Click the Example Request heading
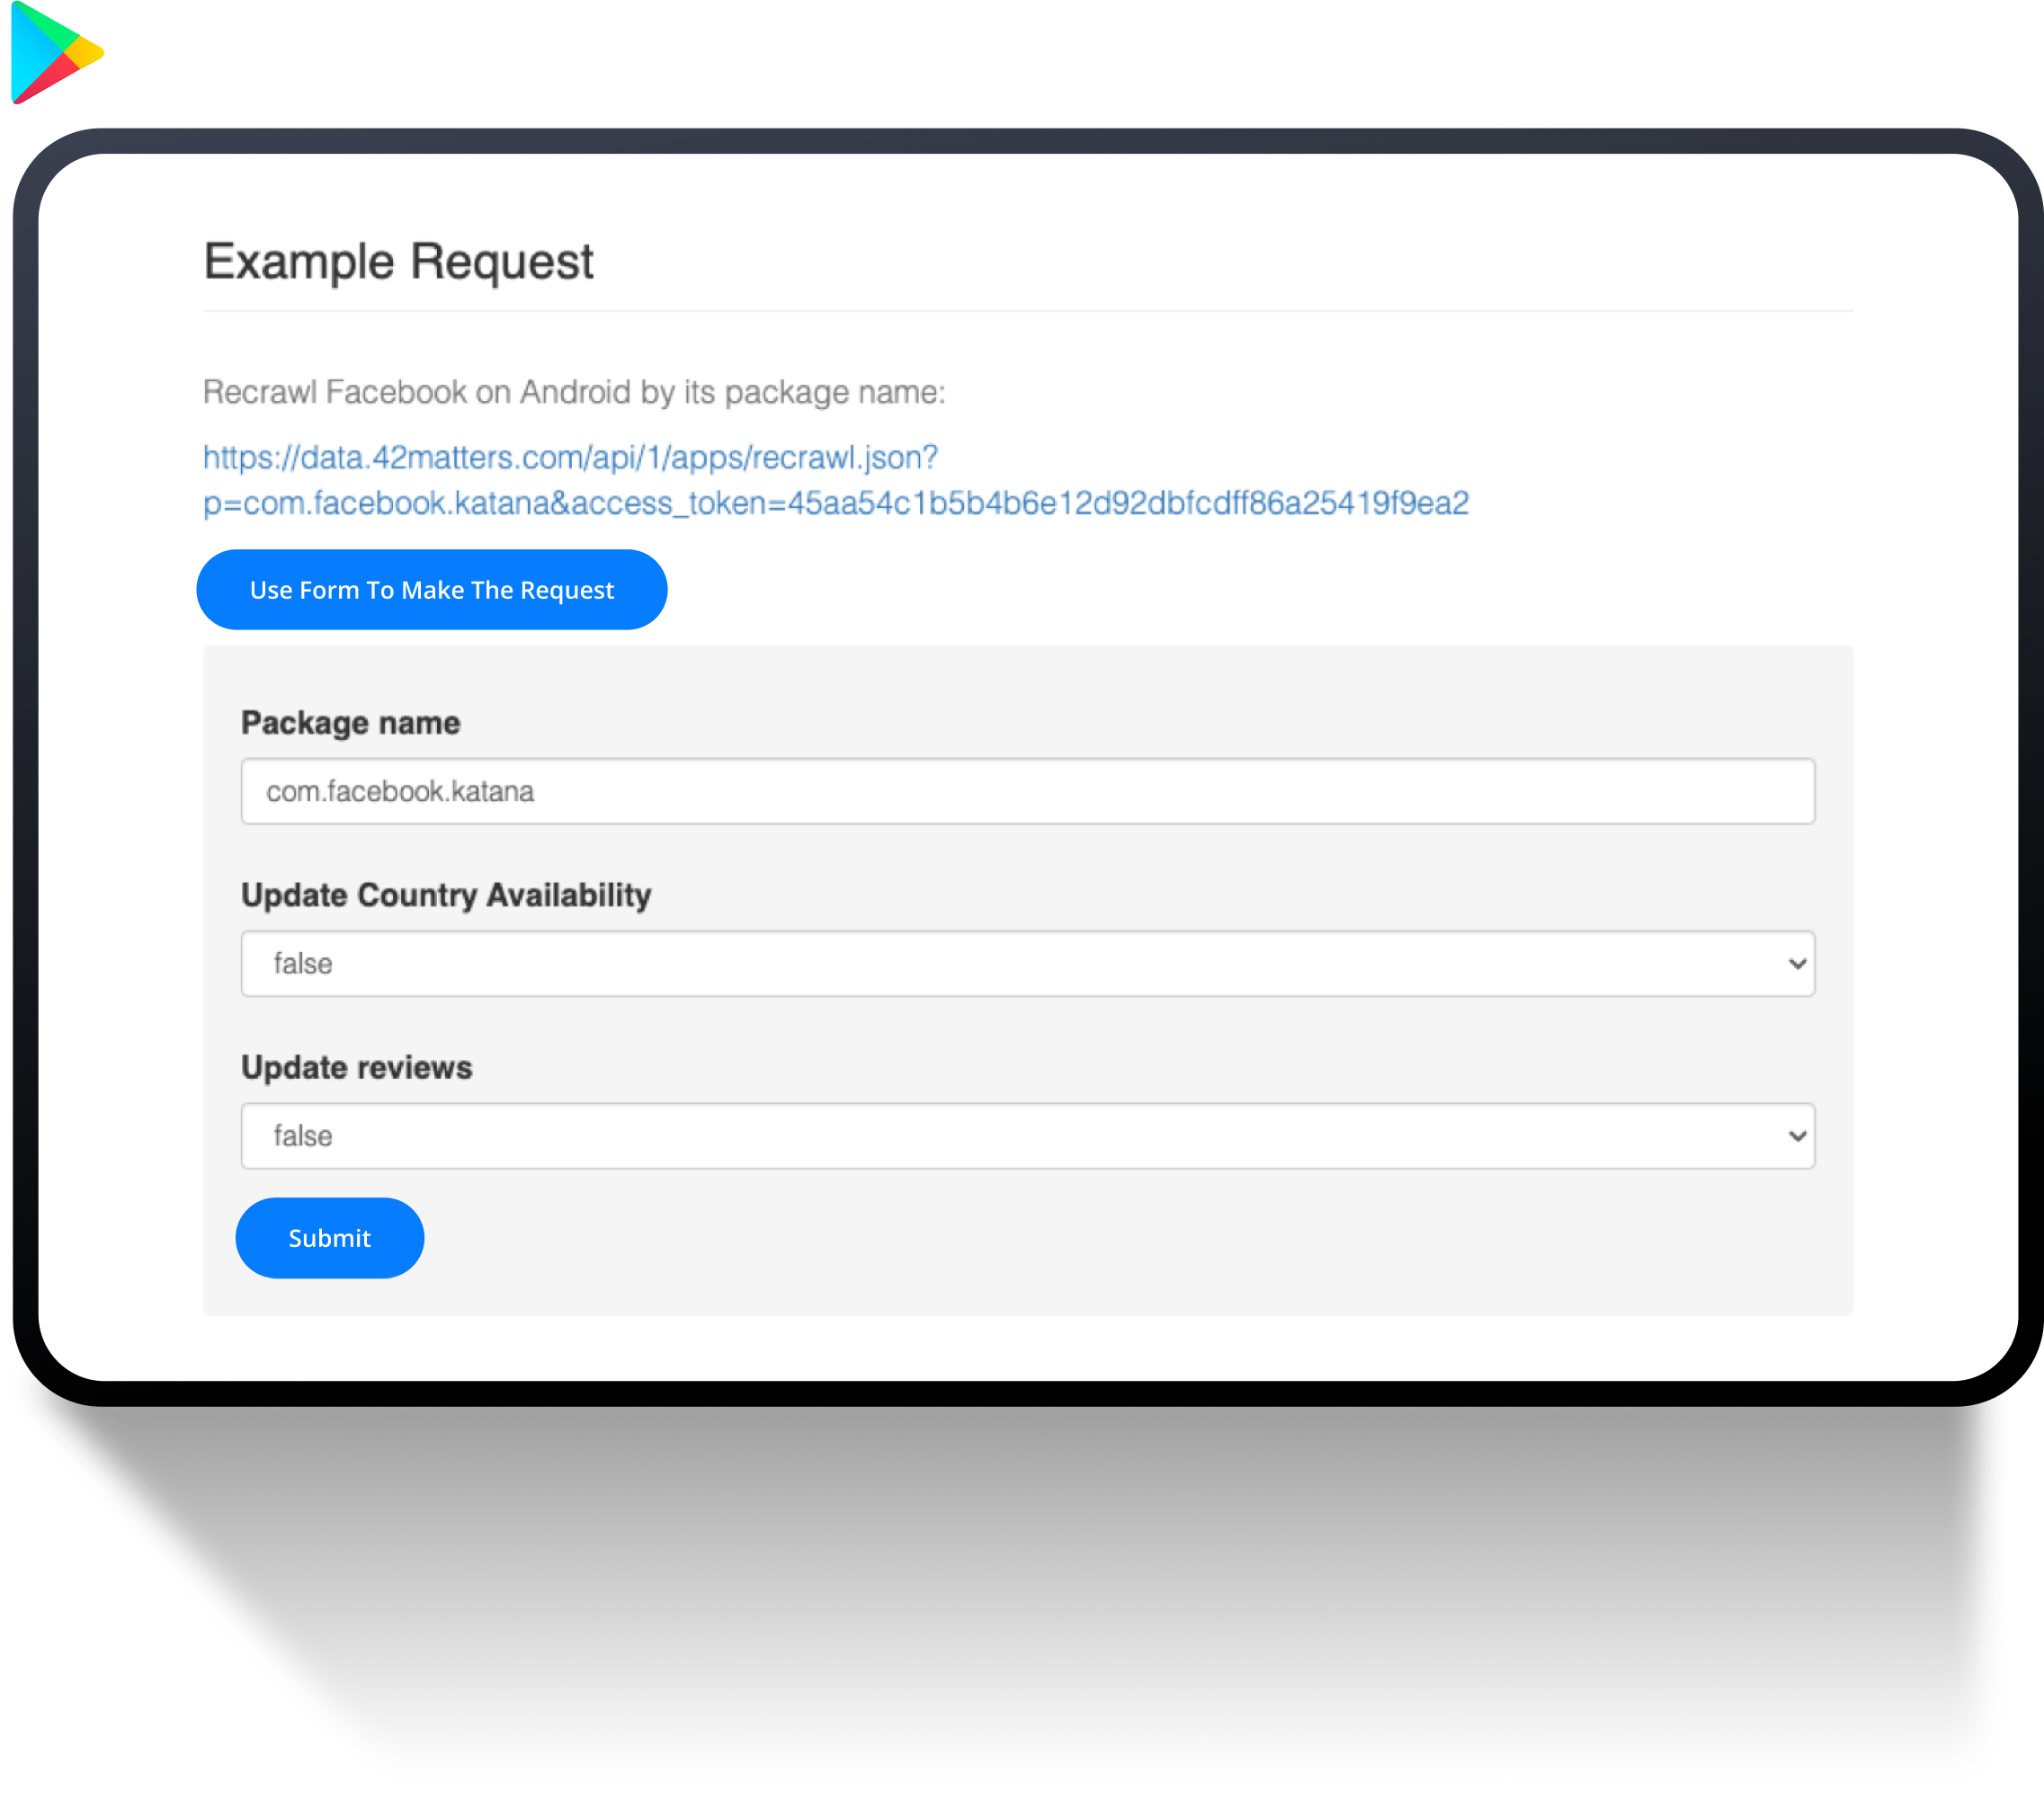Screen dimensions: 2044x1807 coord(398,261)
